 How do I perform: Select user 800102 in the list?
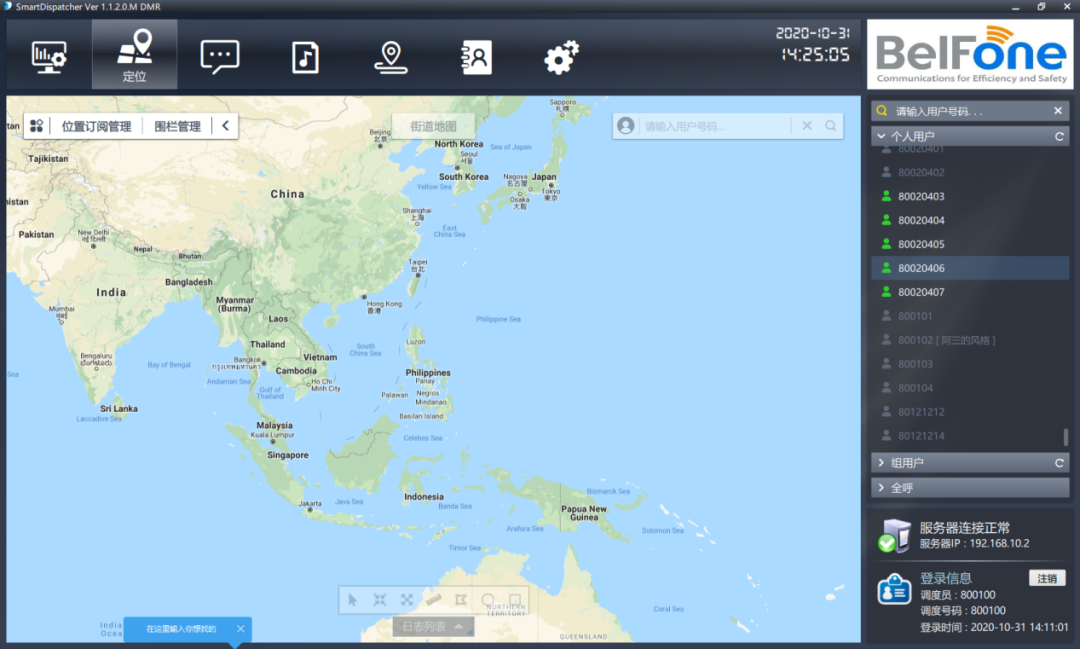point(970,340)
